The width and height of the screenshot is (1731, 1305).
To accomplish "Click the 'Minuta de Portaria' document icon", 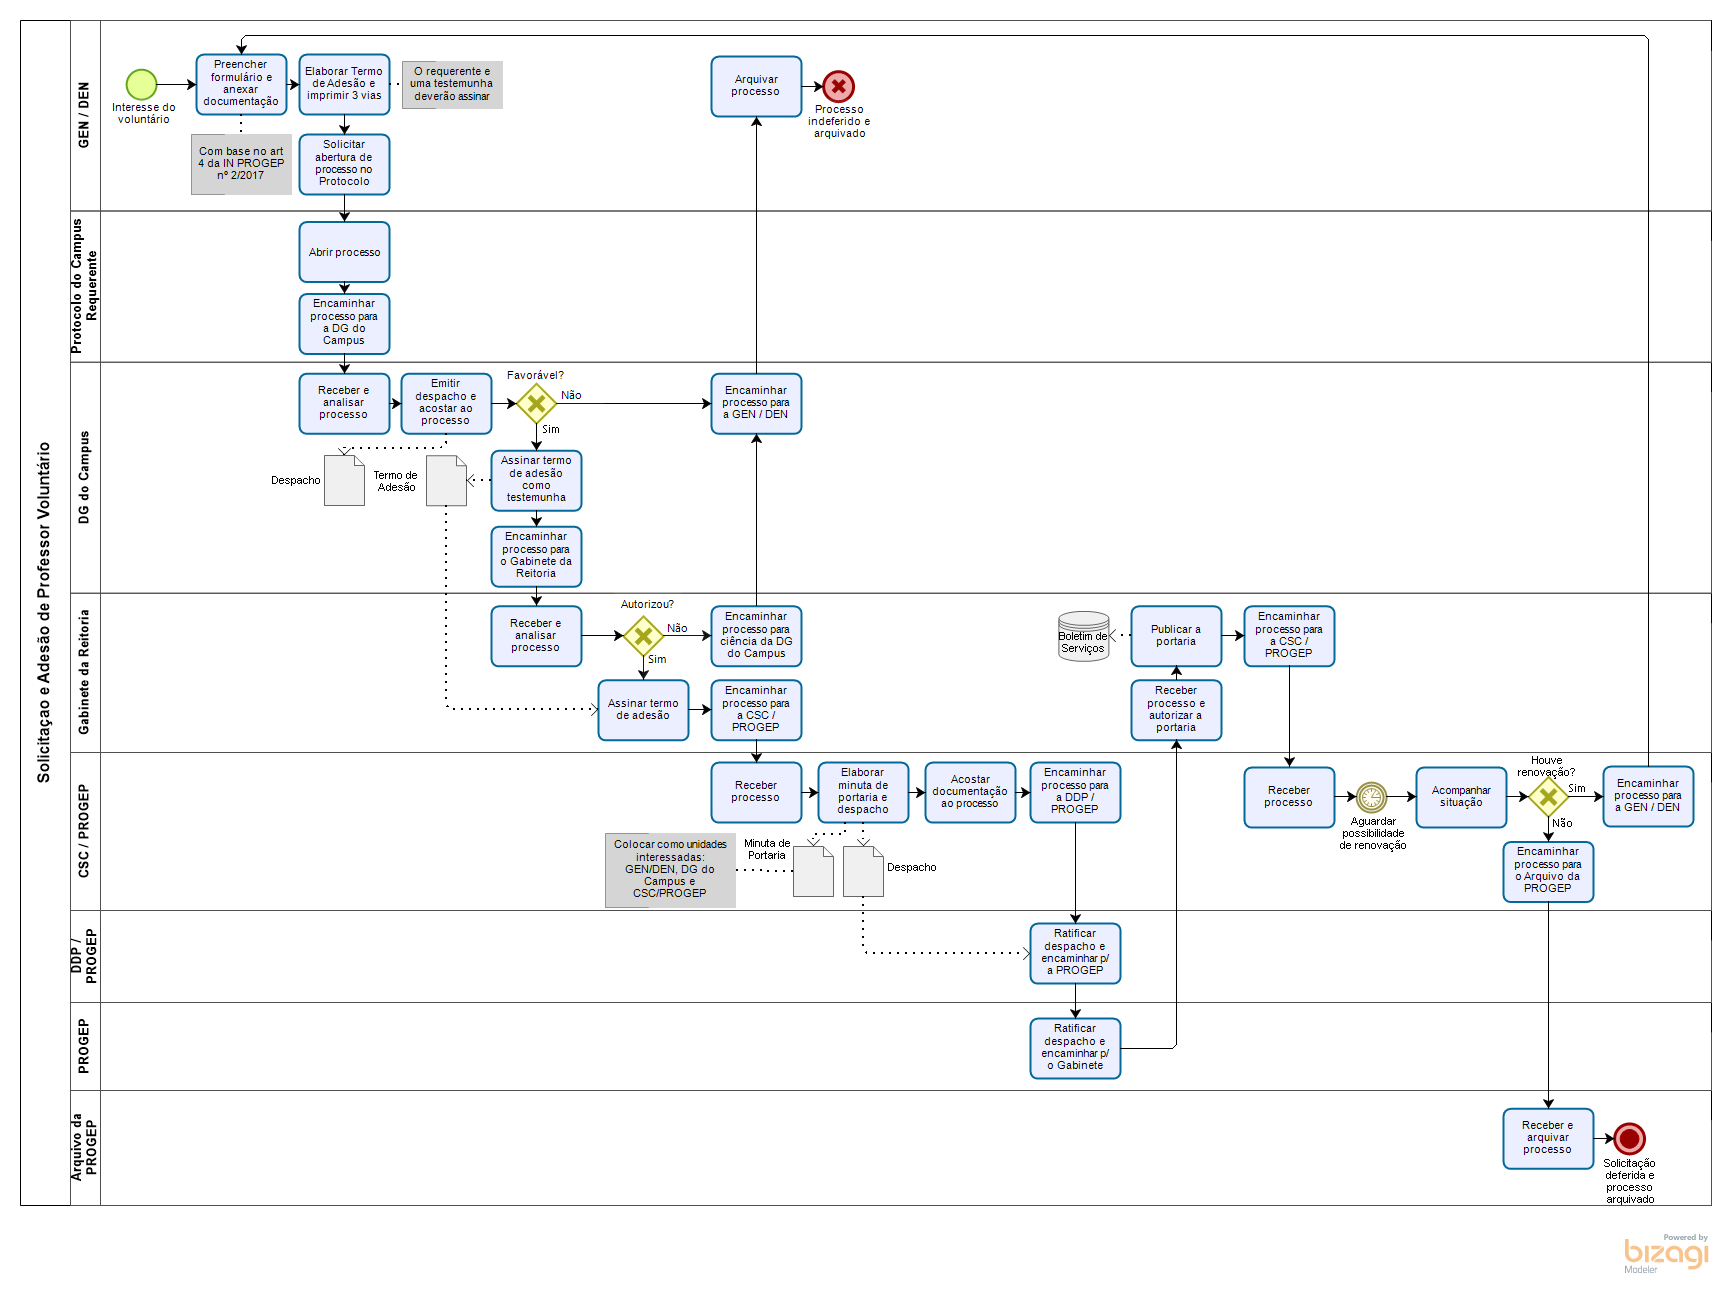I will click(x=813, y=871).
